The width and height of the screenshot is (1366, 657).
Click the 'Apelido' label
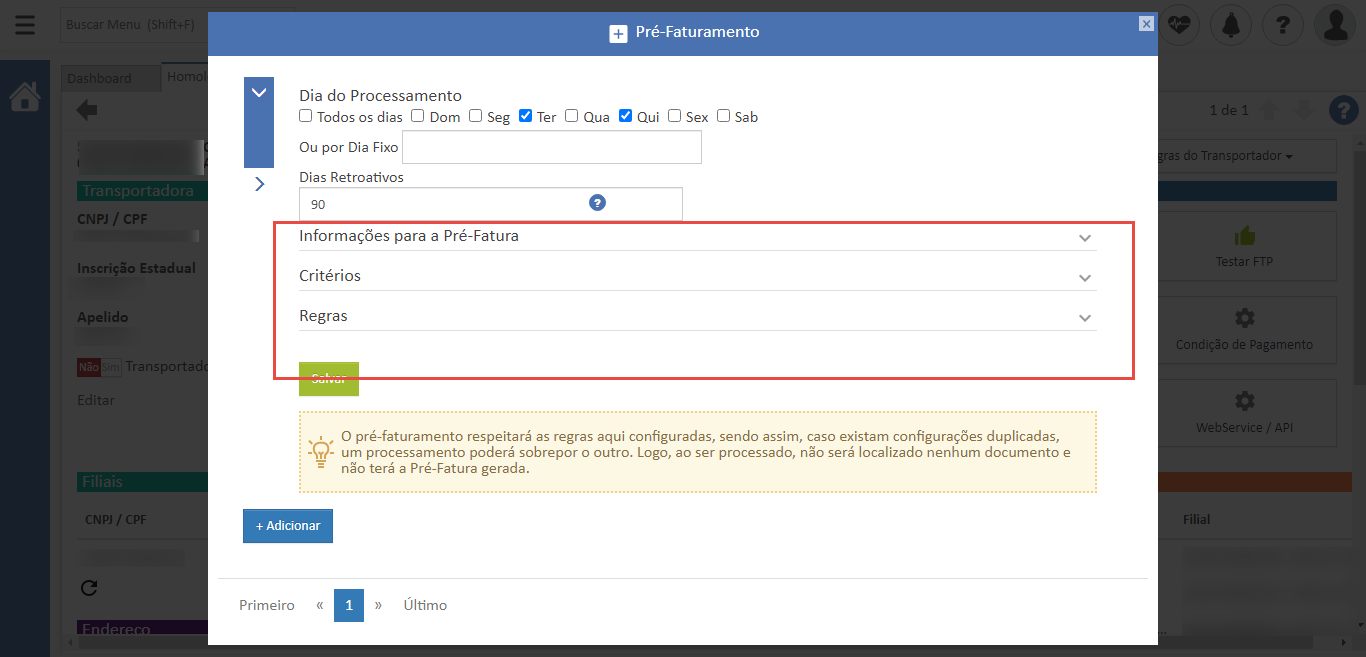(103, 317)
